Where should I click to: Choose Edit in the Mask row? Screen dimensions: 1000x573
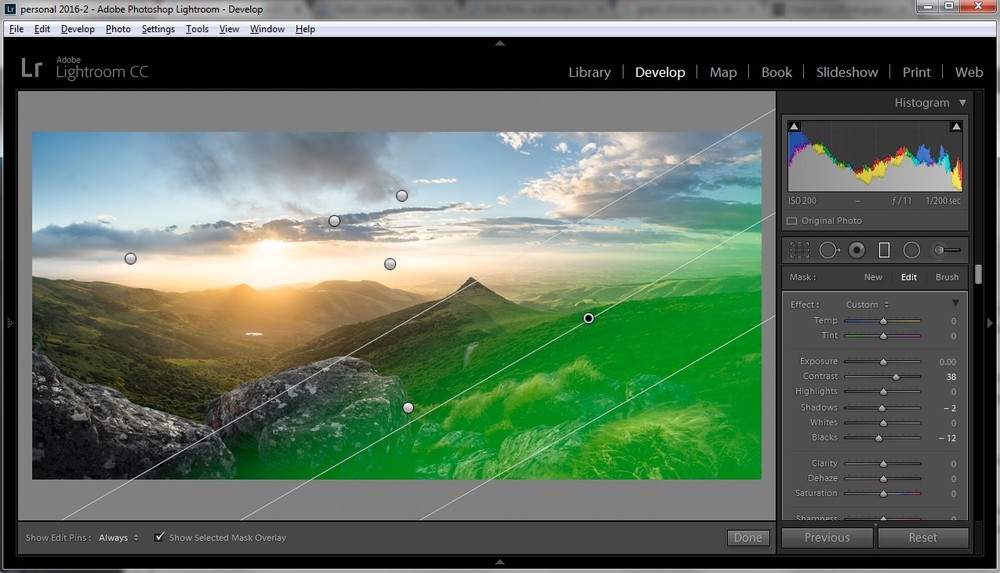coord(909,277)
